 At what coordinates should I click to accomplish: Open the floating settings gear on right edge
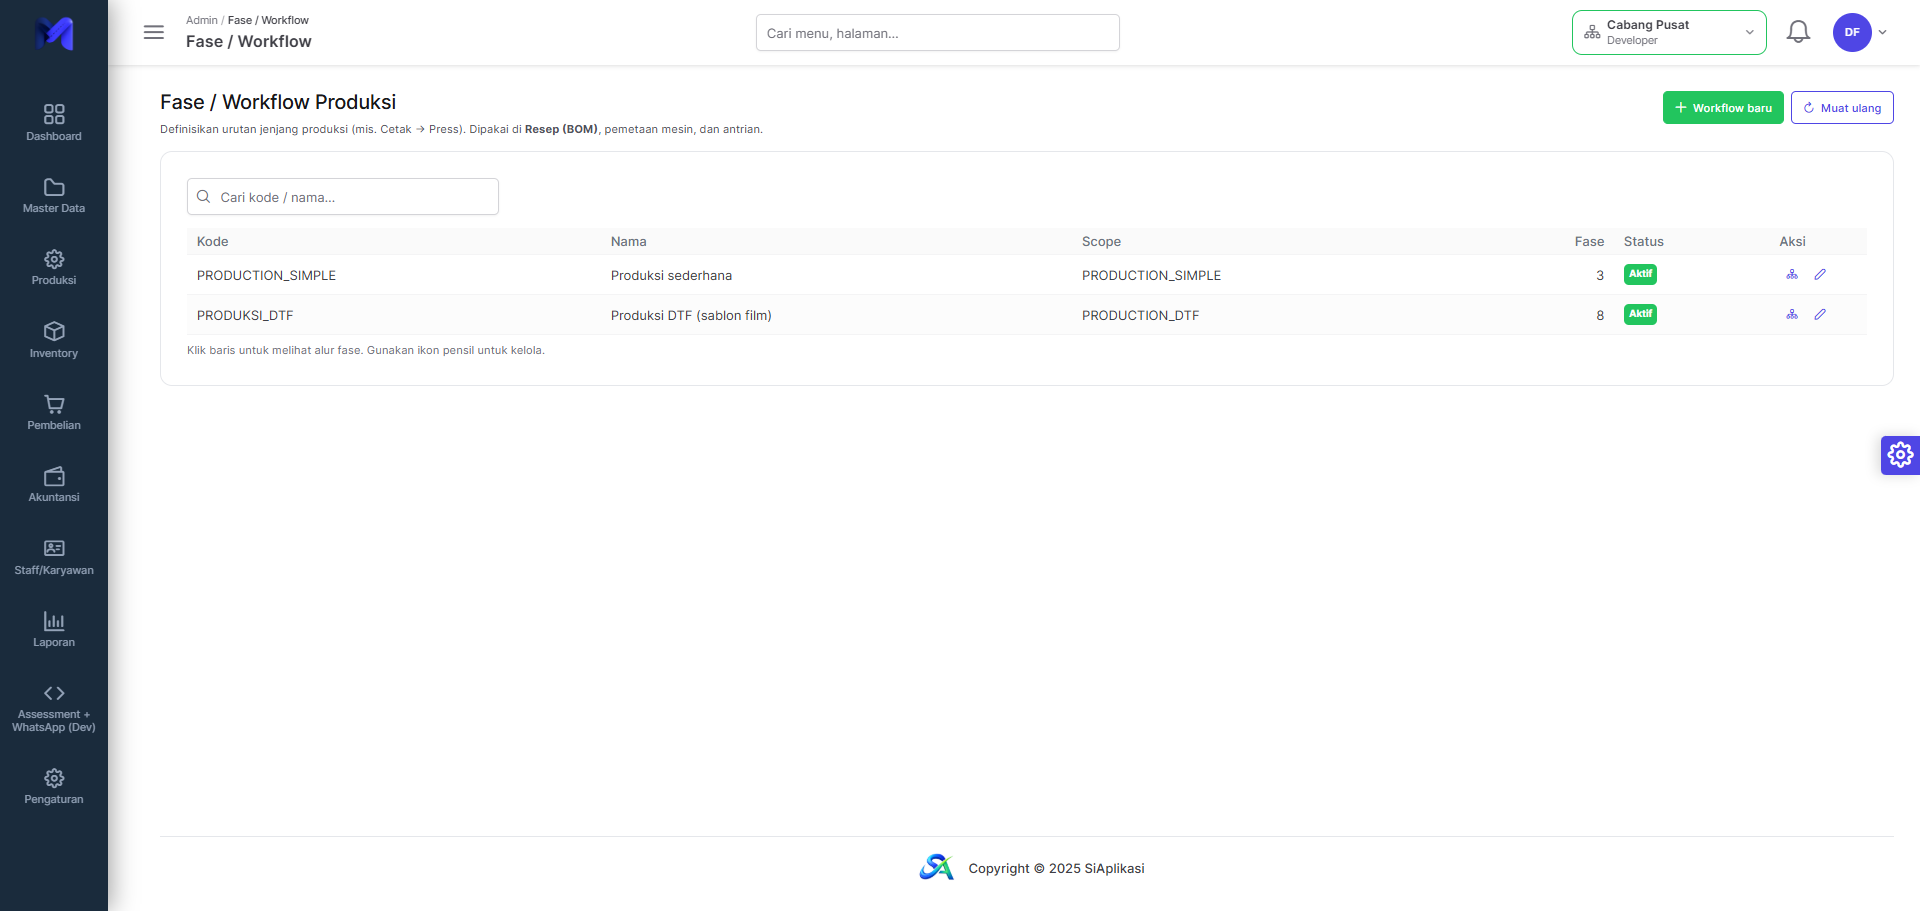click(x=1900, y=455)
